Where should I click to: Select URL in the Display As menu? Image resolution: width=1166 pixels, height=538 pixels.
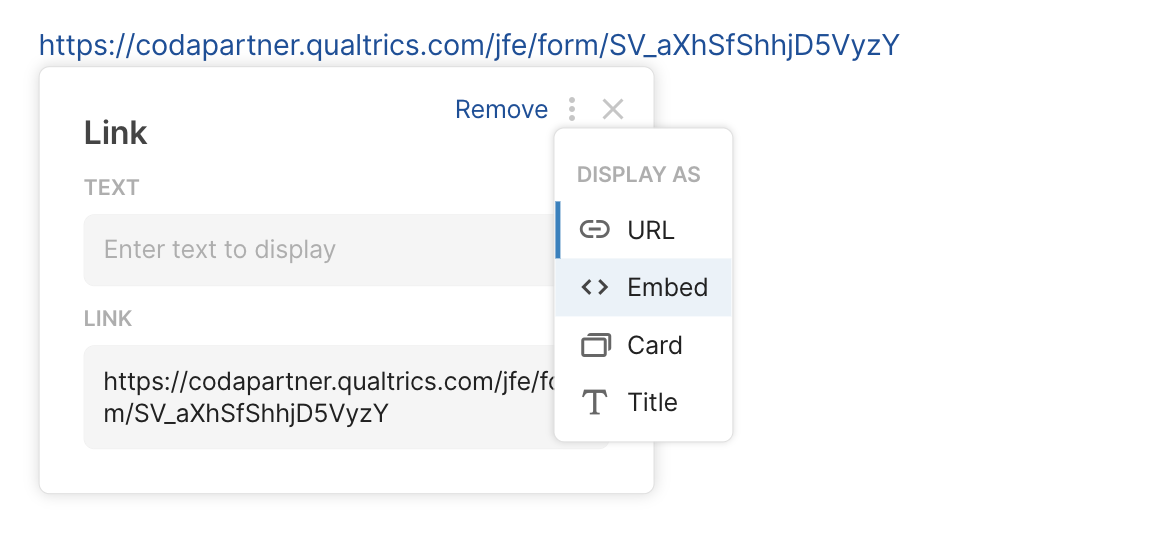coord(651,230)
